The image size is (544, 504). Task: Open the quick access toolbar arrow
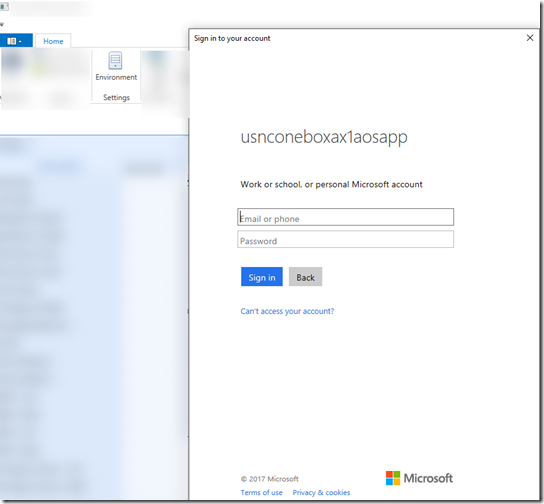point(2,24)
